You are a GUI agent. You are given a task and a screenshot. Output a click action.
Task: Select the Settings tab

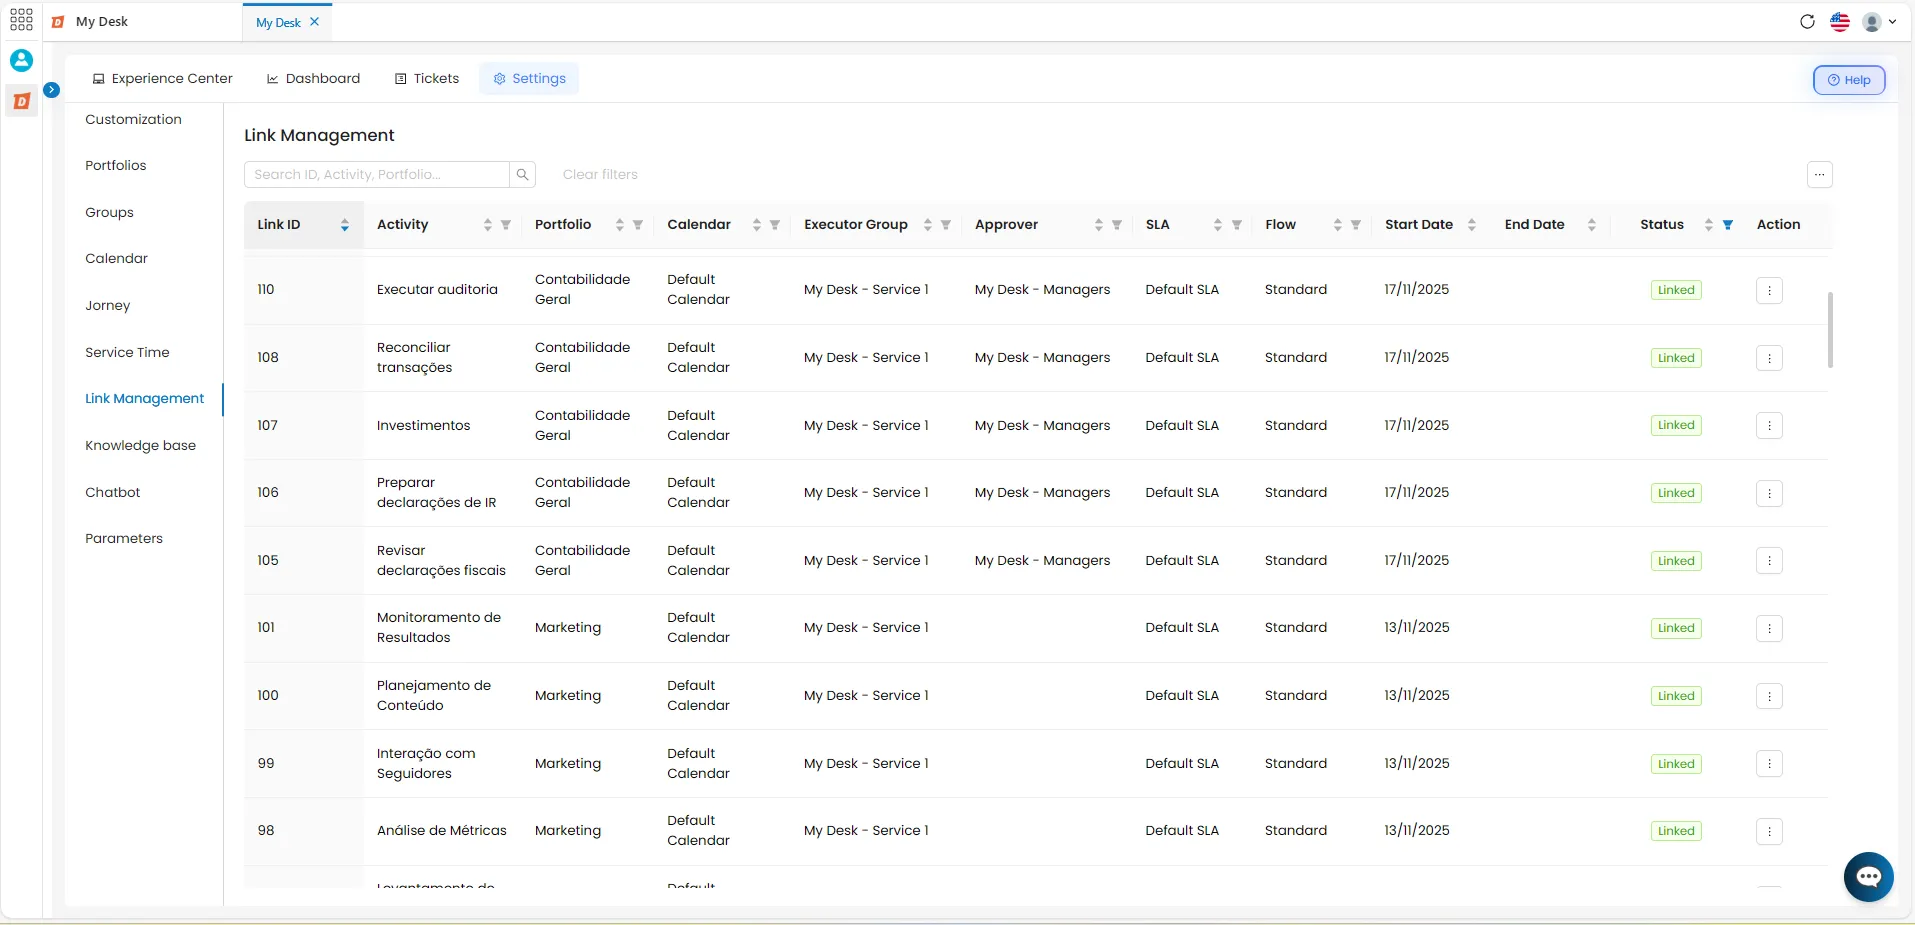[529, 79]
